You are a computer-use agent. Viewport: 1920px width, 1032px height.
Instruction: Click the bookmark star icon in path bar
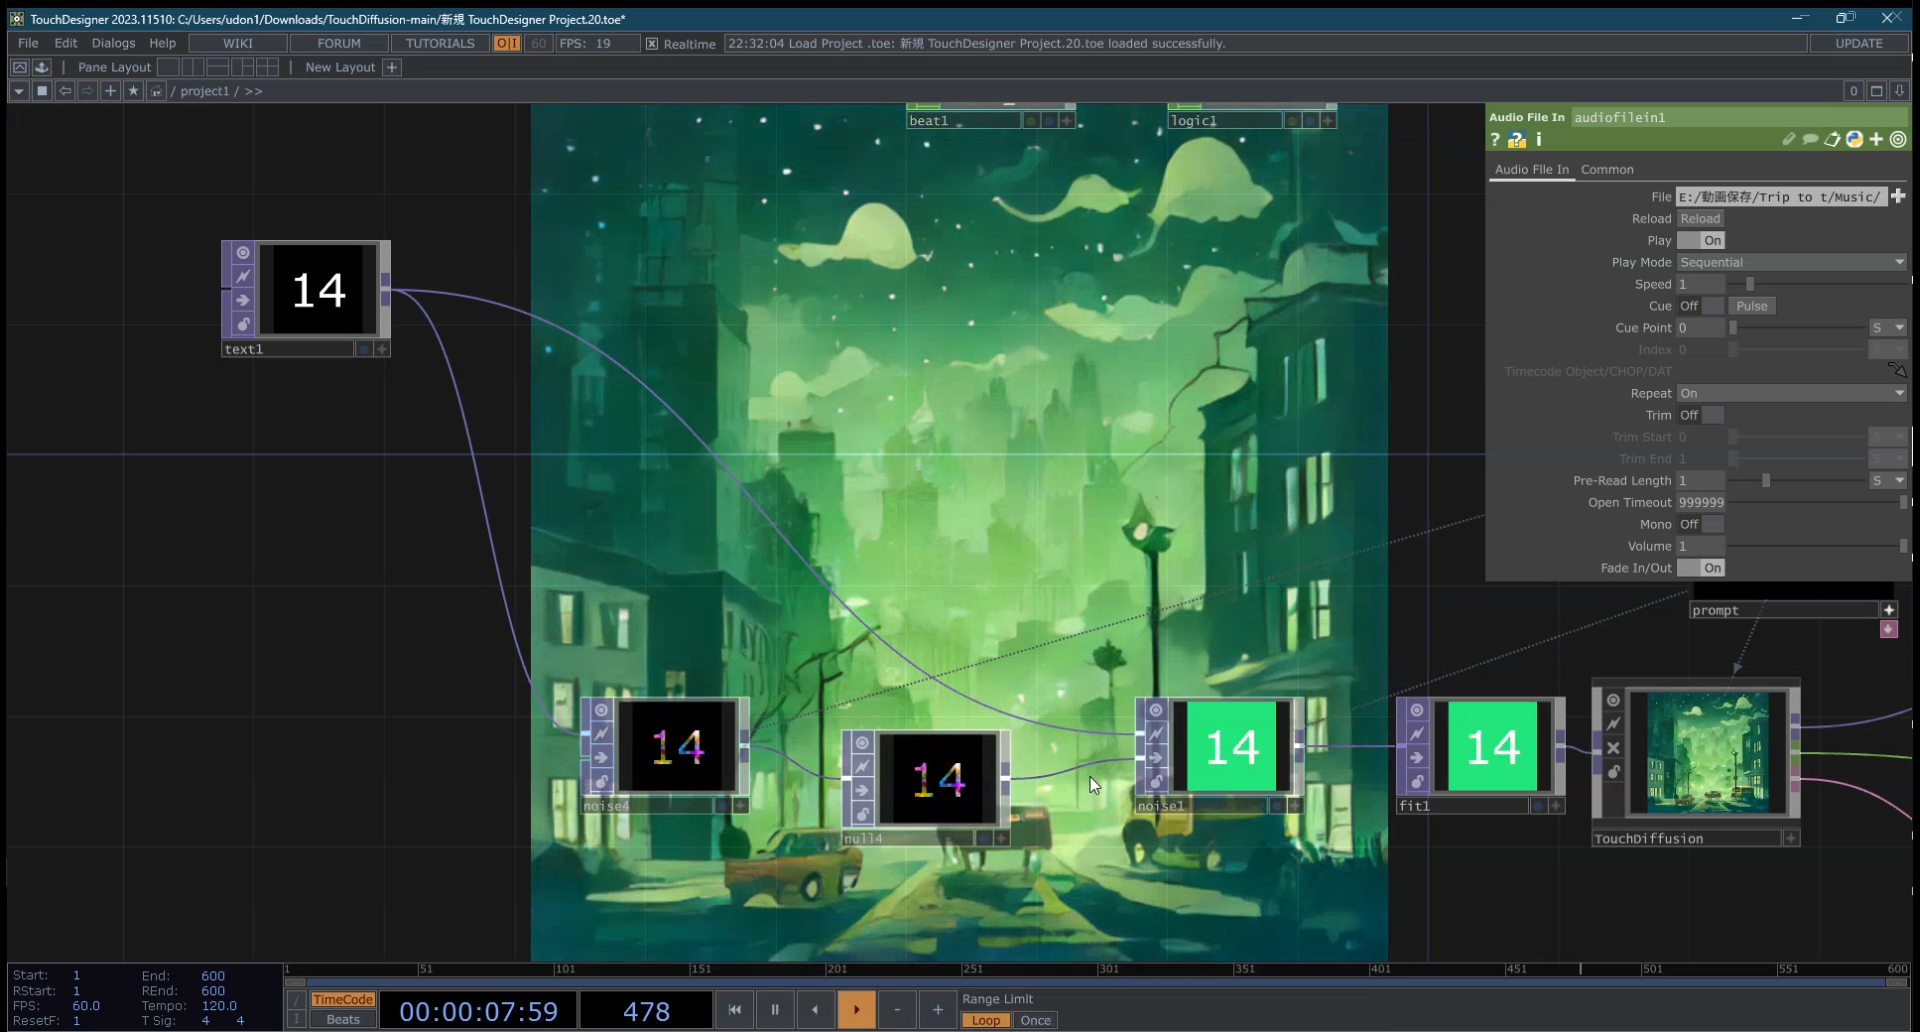pos(133,91)
